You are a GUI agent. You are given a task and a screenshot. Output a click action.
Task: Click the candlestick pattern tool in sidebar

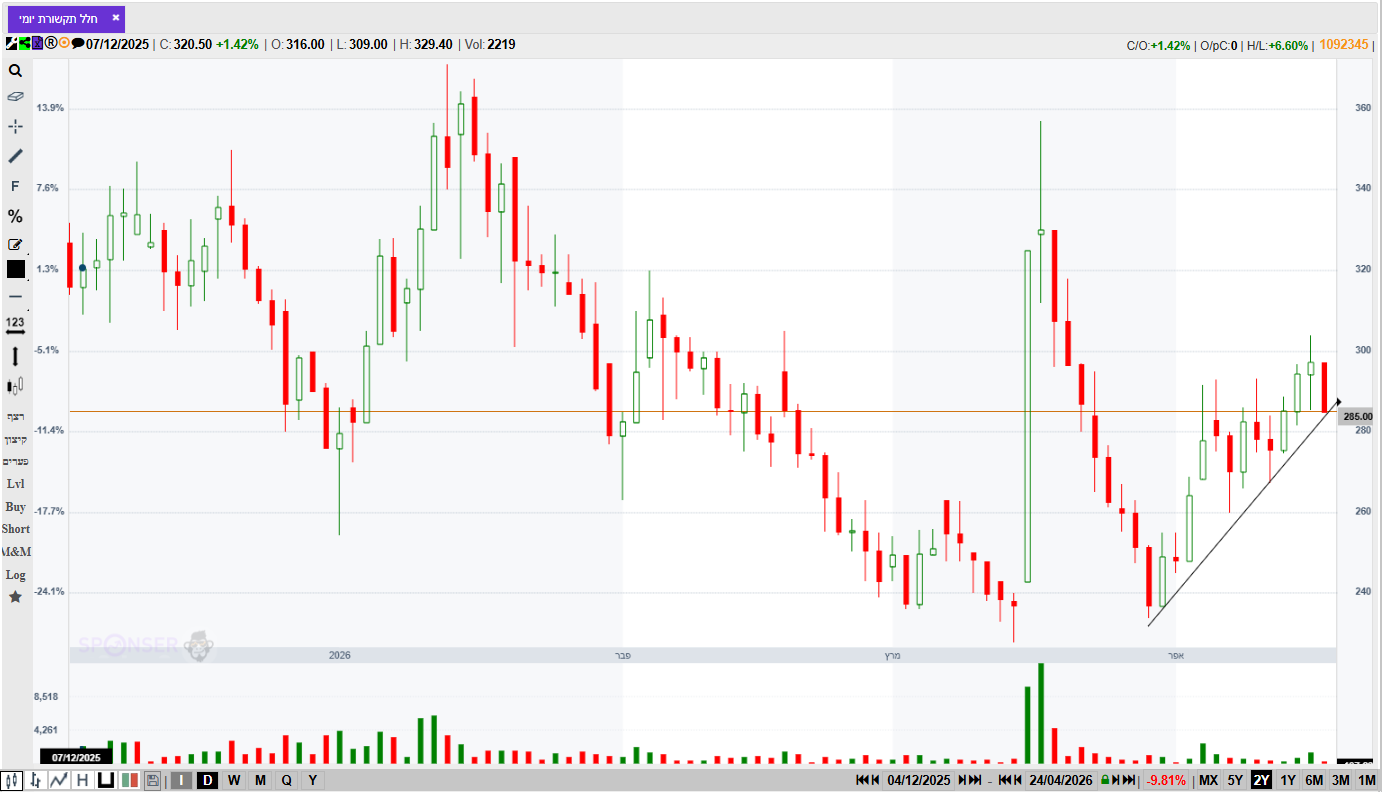15,386
